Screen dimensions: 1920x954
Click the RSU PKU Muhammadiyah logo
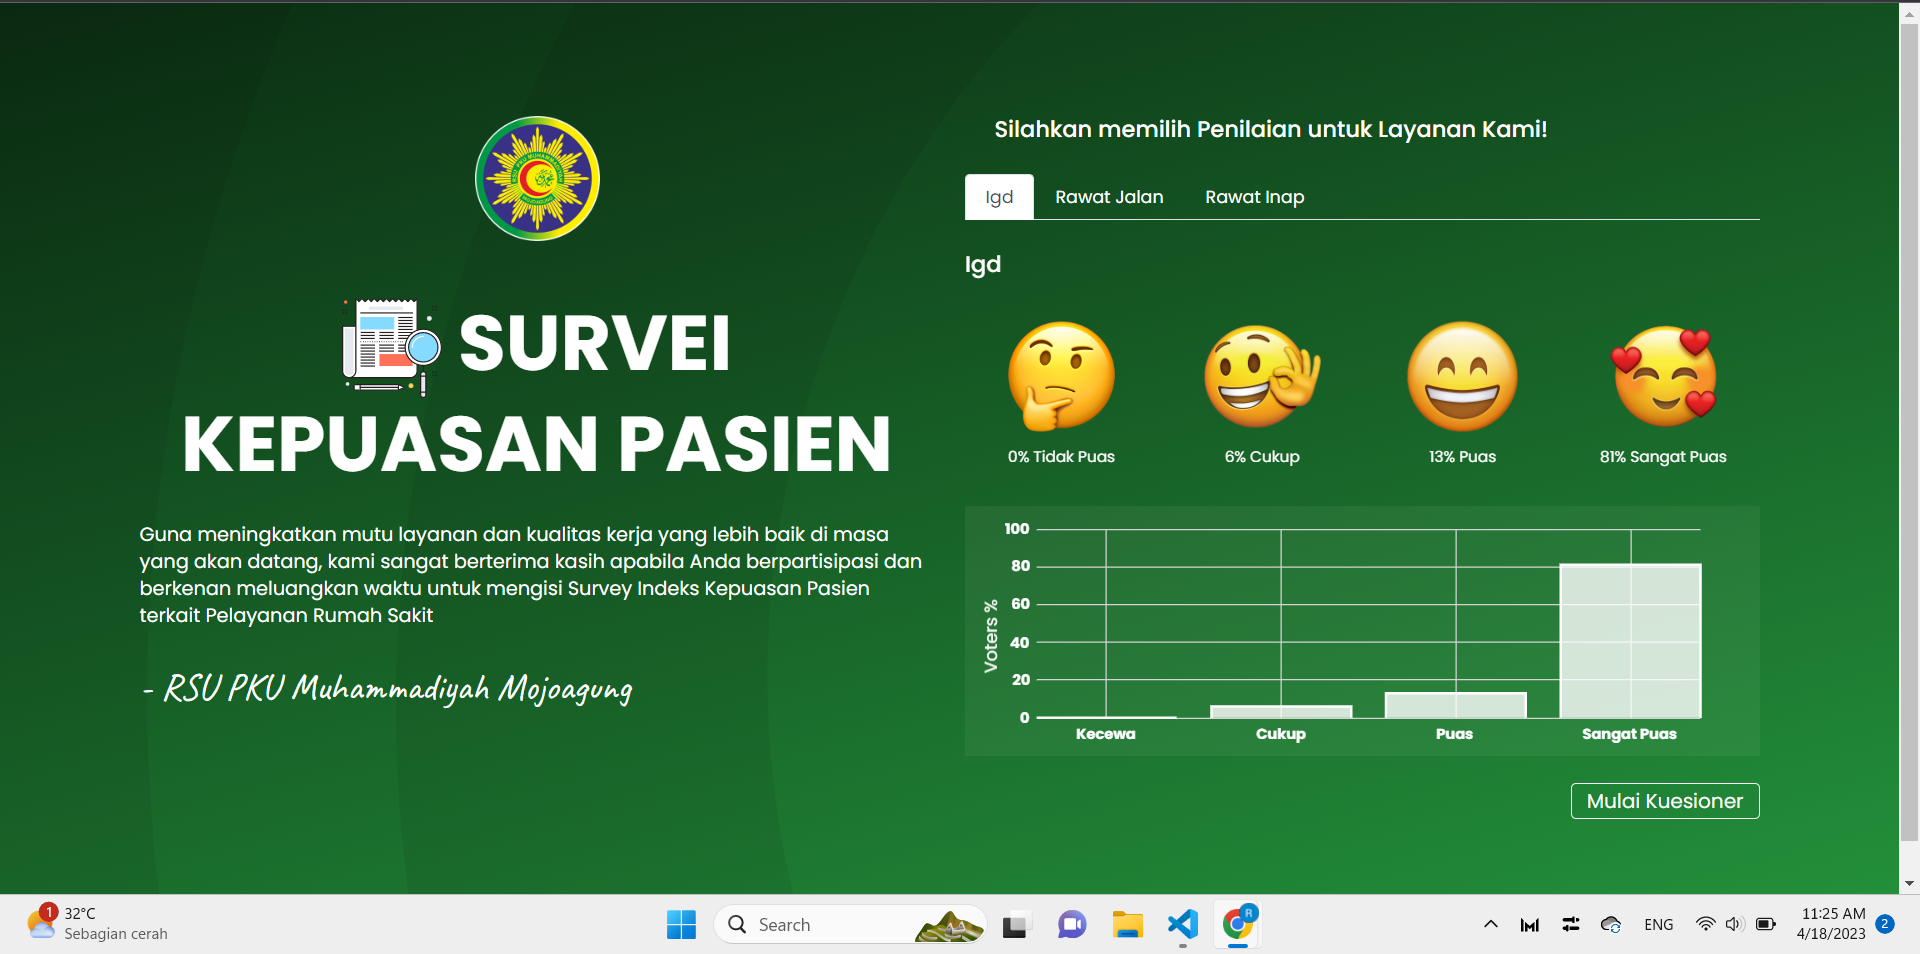point(537,178)
